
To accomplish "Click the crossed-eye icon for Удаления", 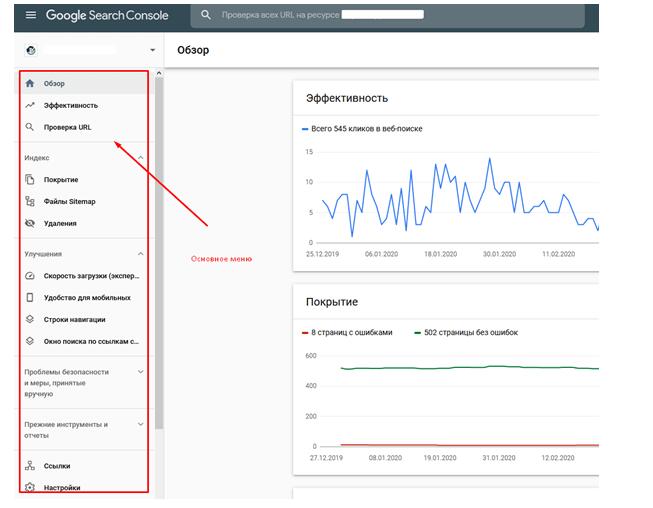I will point(30,223).
